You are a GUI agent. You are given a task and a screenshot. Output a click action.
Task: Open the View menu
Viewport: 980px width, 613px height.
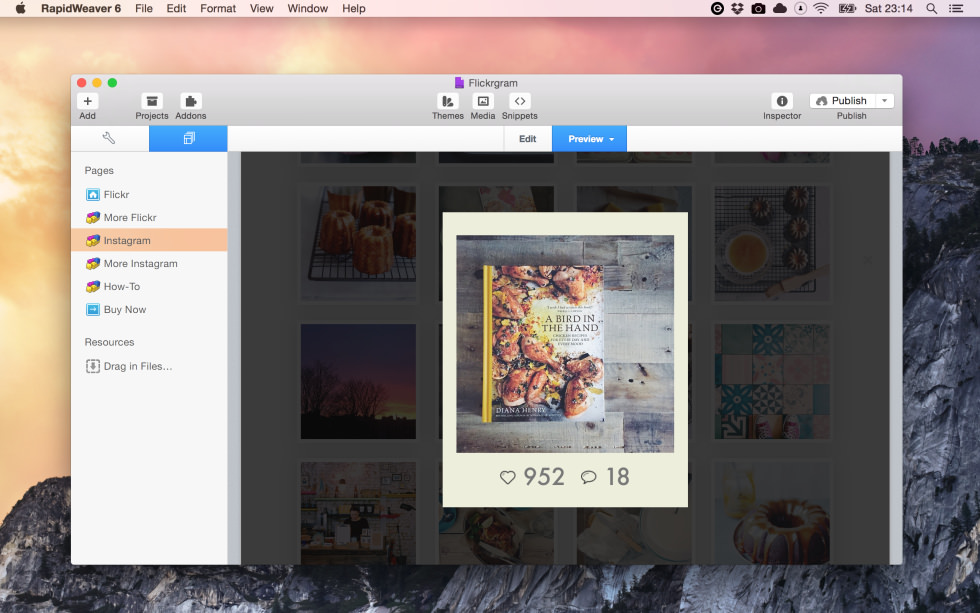[x=261, y=8]
